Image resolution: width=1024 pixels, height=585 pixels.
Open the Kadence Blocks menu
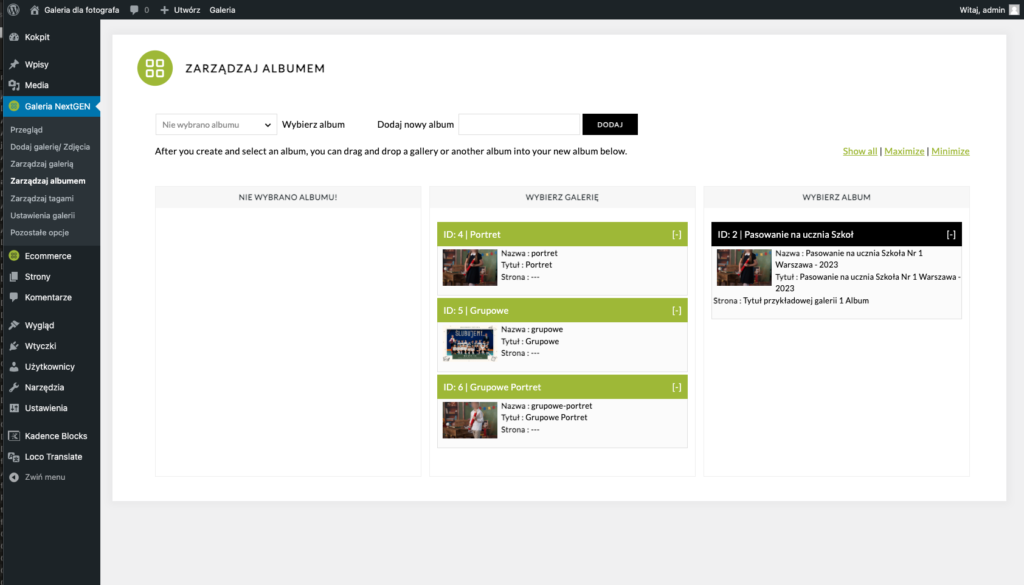pos(55,436)
